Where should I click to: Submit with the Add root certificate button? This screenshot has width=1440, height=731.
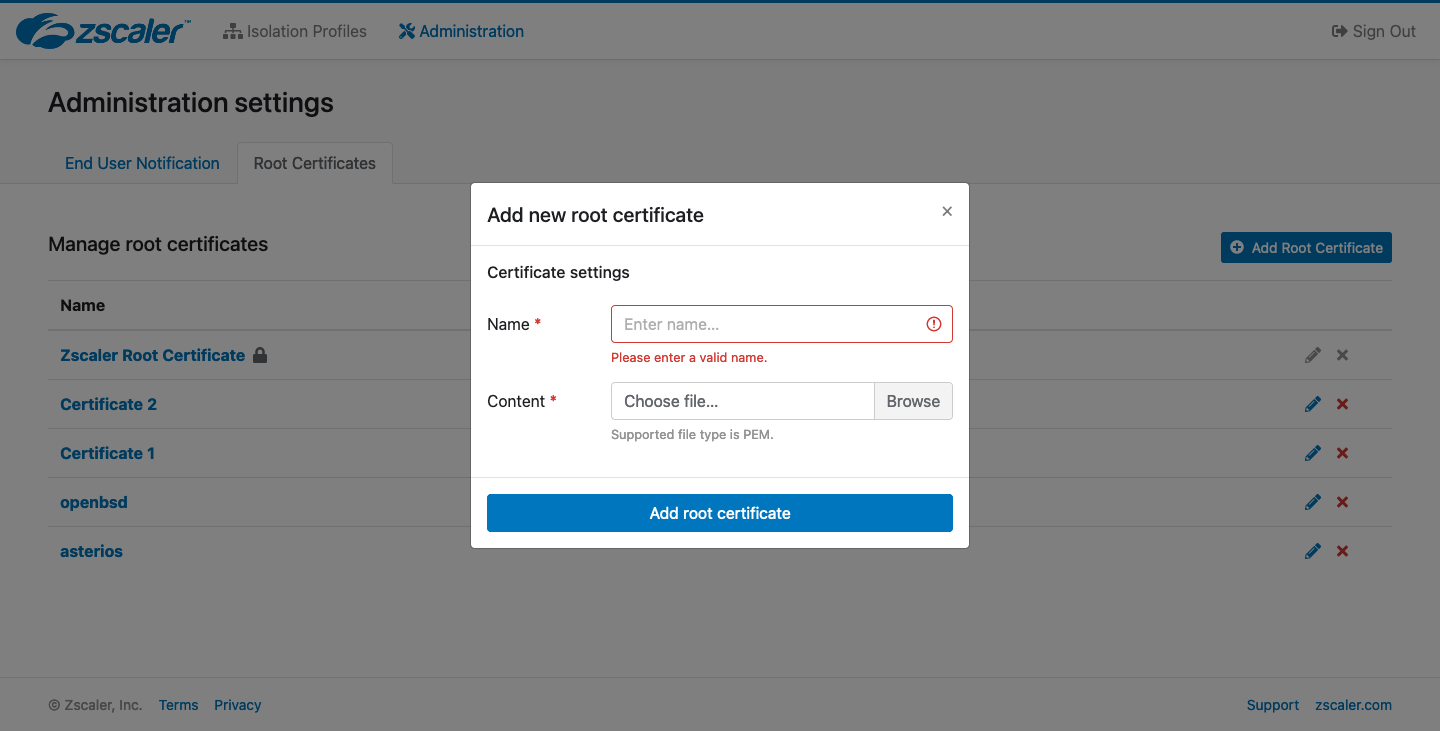pos(719,513)
